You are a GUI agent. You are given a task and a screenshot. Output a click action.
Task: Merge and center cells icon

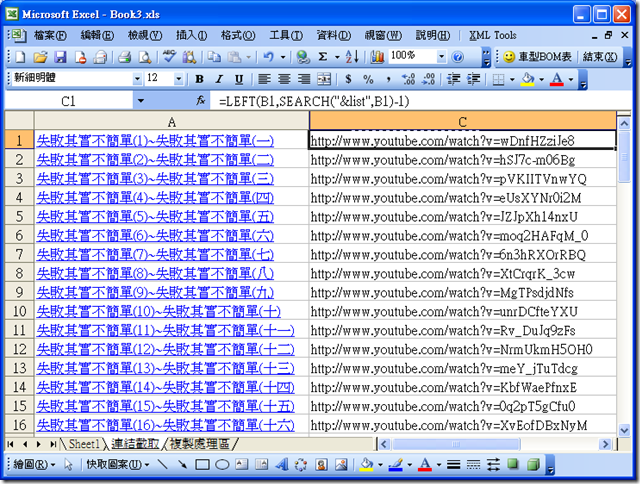(x=324, y=79)
